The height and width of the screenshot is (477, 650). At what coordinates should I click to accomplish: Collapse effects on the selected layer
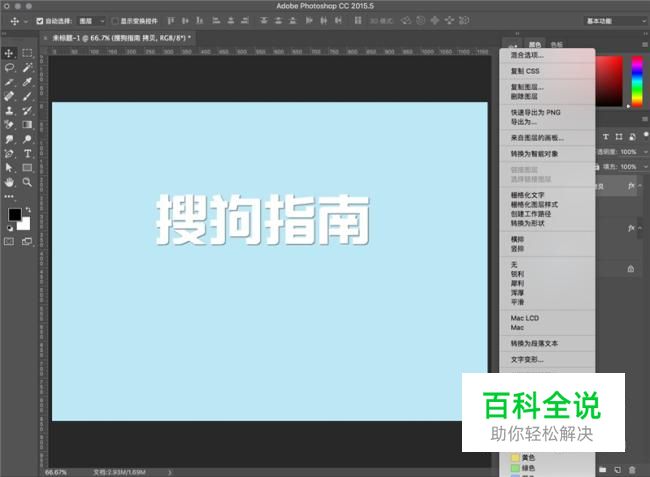(640, 186)
